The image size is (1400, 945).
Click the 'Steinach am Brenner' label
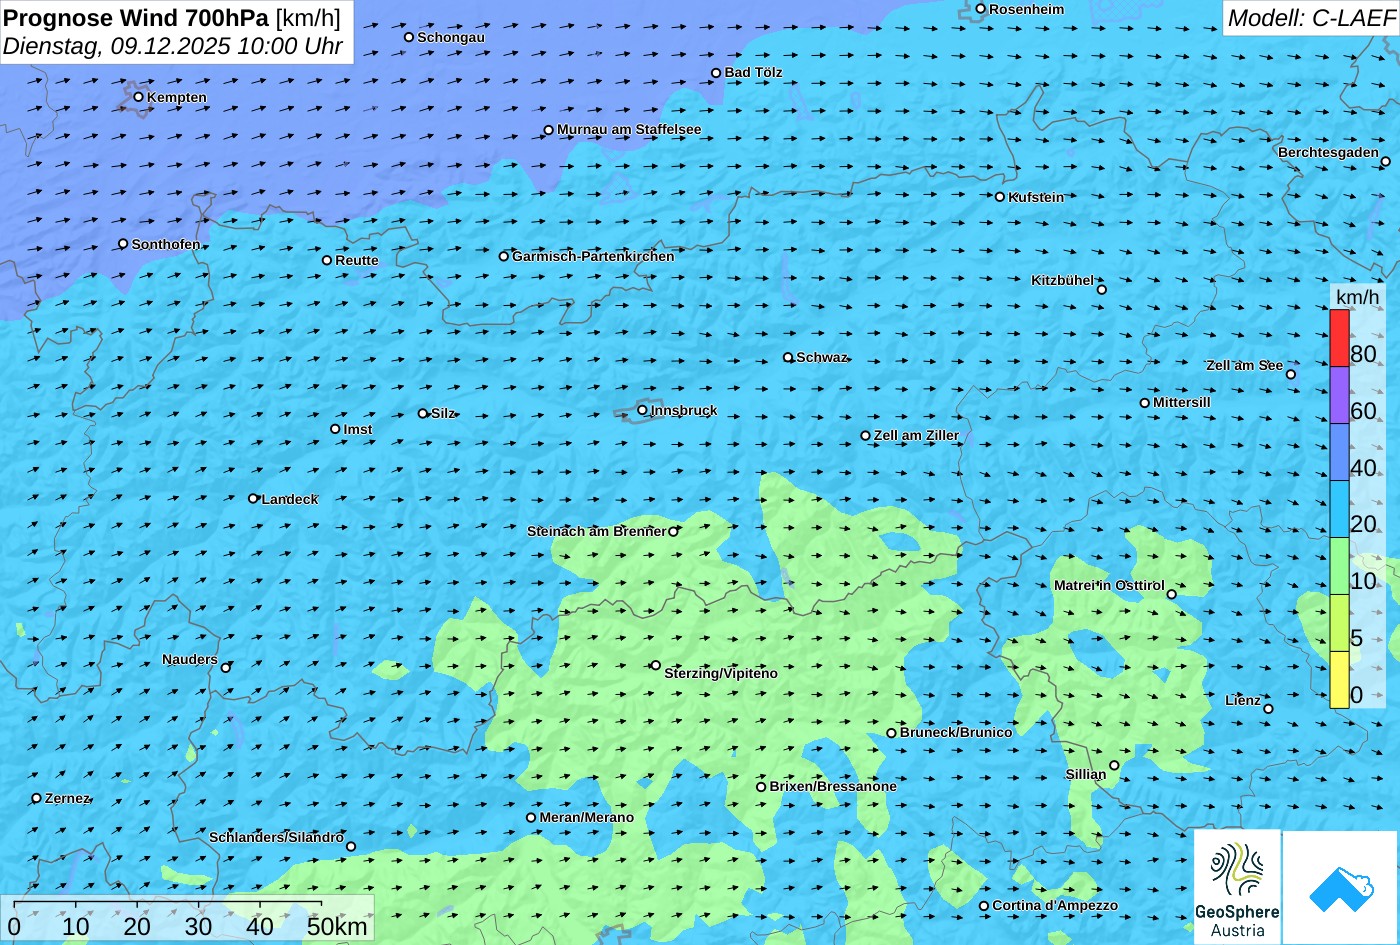point(596,531)
